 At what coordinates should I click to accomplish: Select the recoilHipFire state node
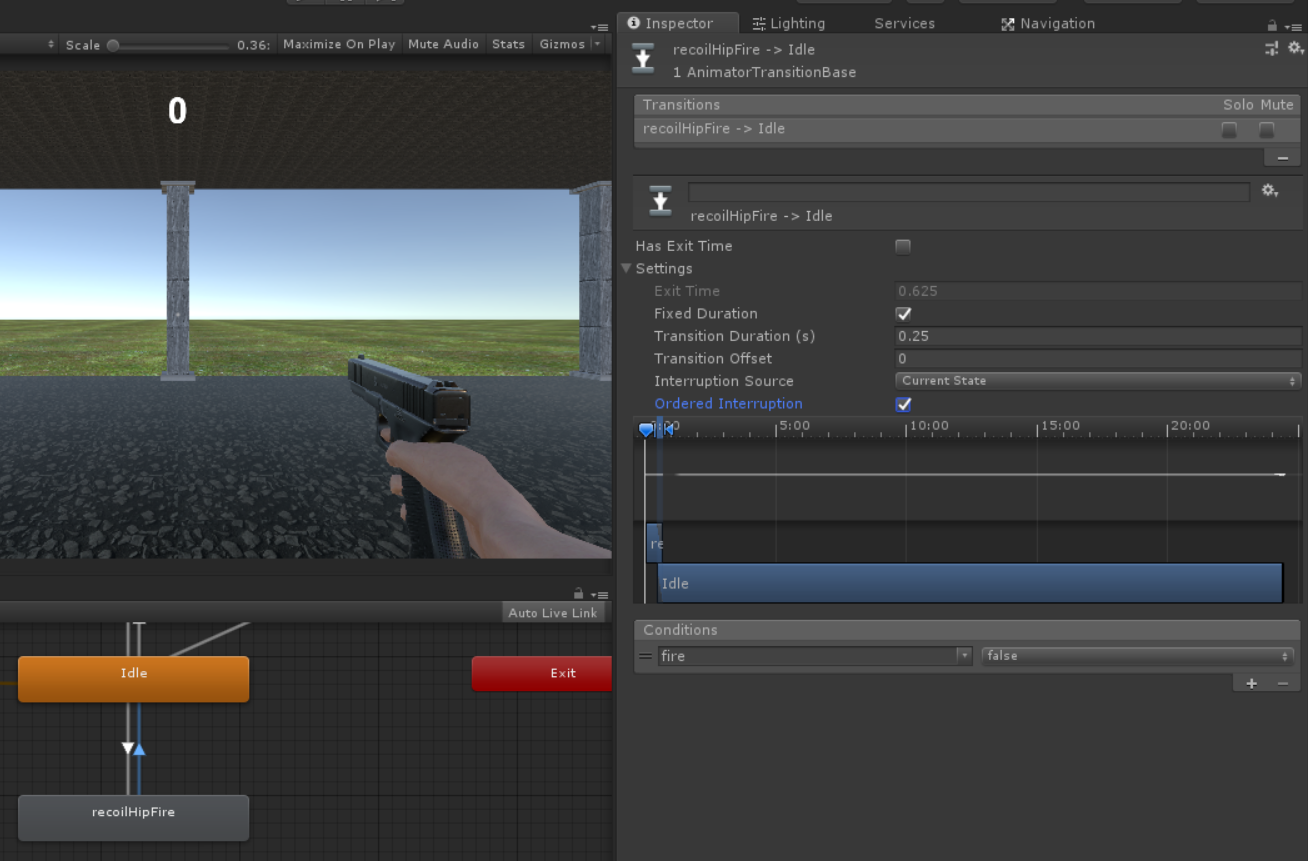(133, 818)
